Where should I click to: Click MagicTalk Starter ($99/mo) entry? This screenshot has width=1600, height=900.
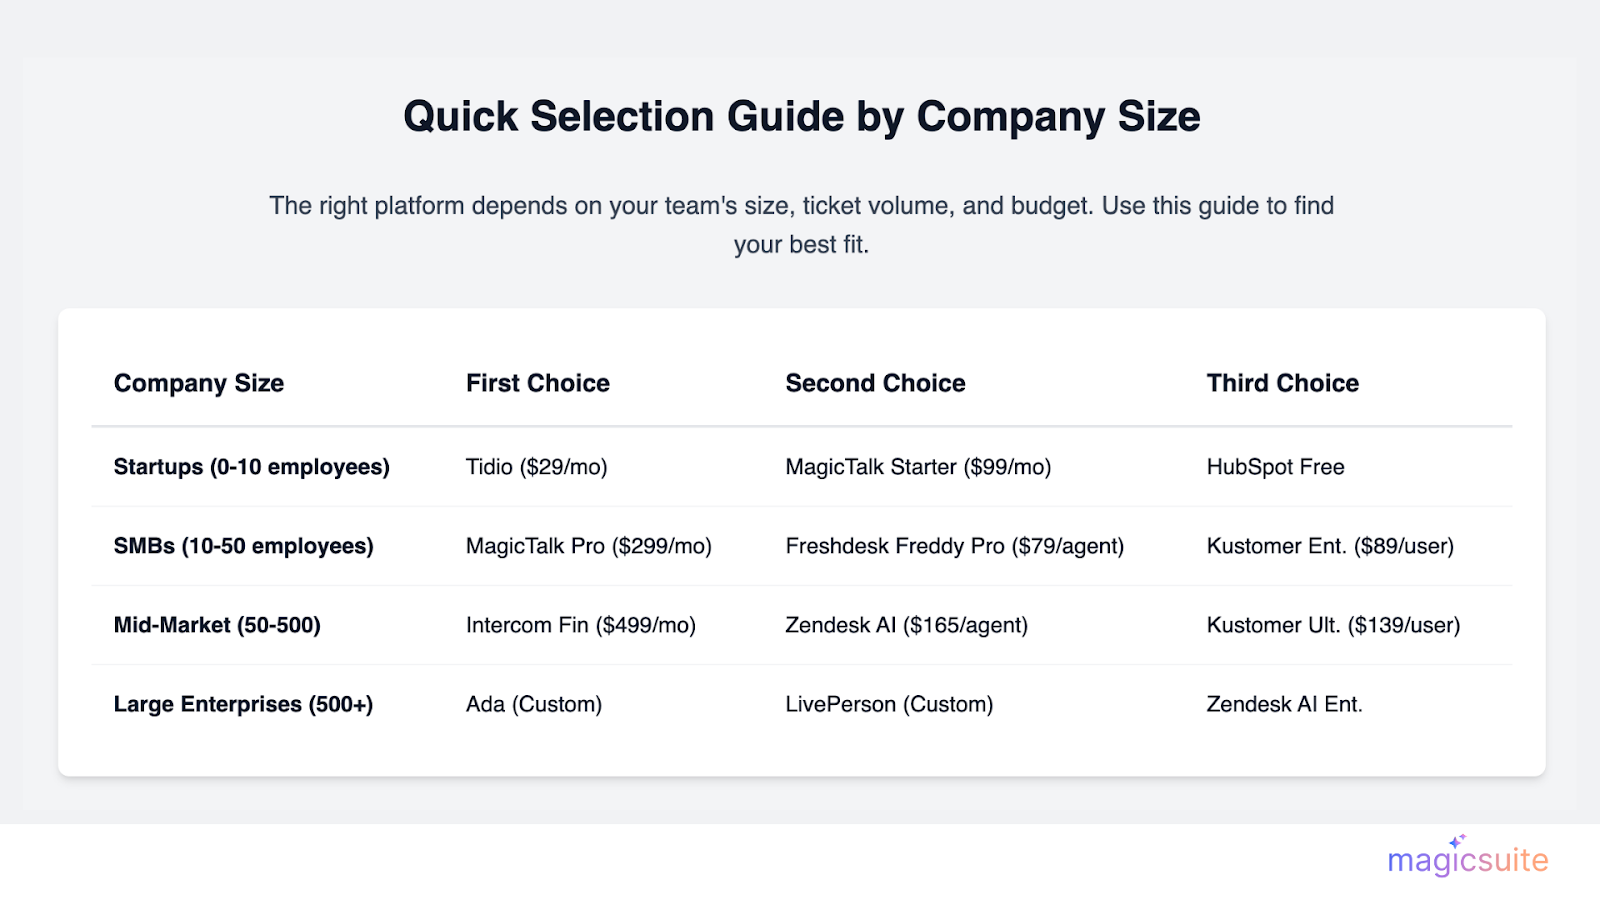(x=918, y=467)
